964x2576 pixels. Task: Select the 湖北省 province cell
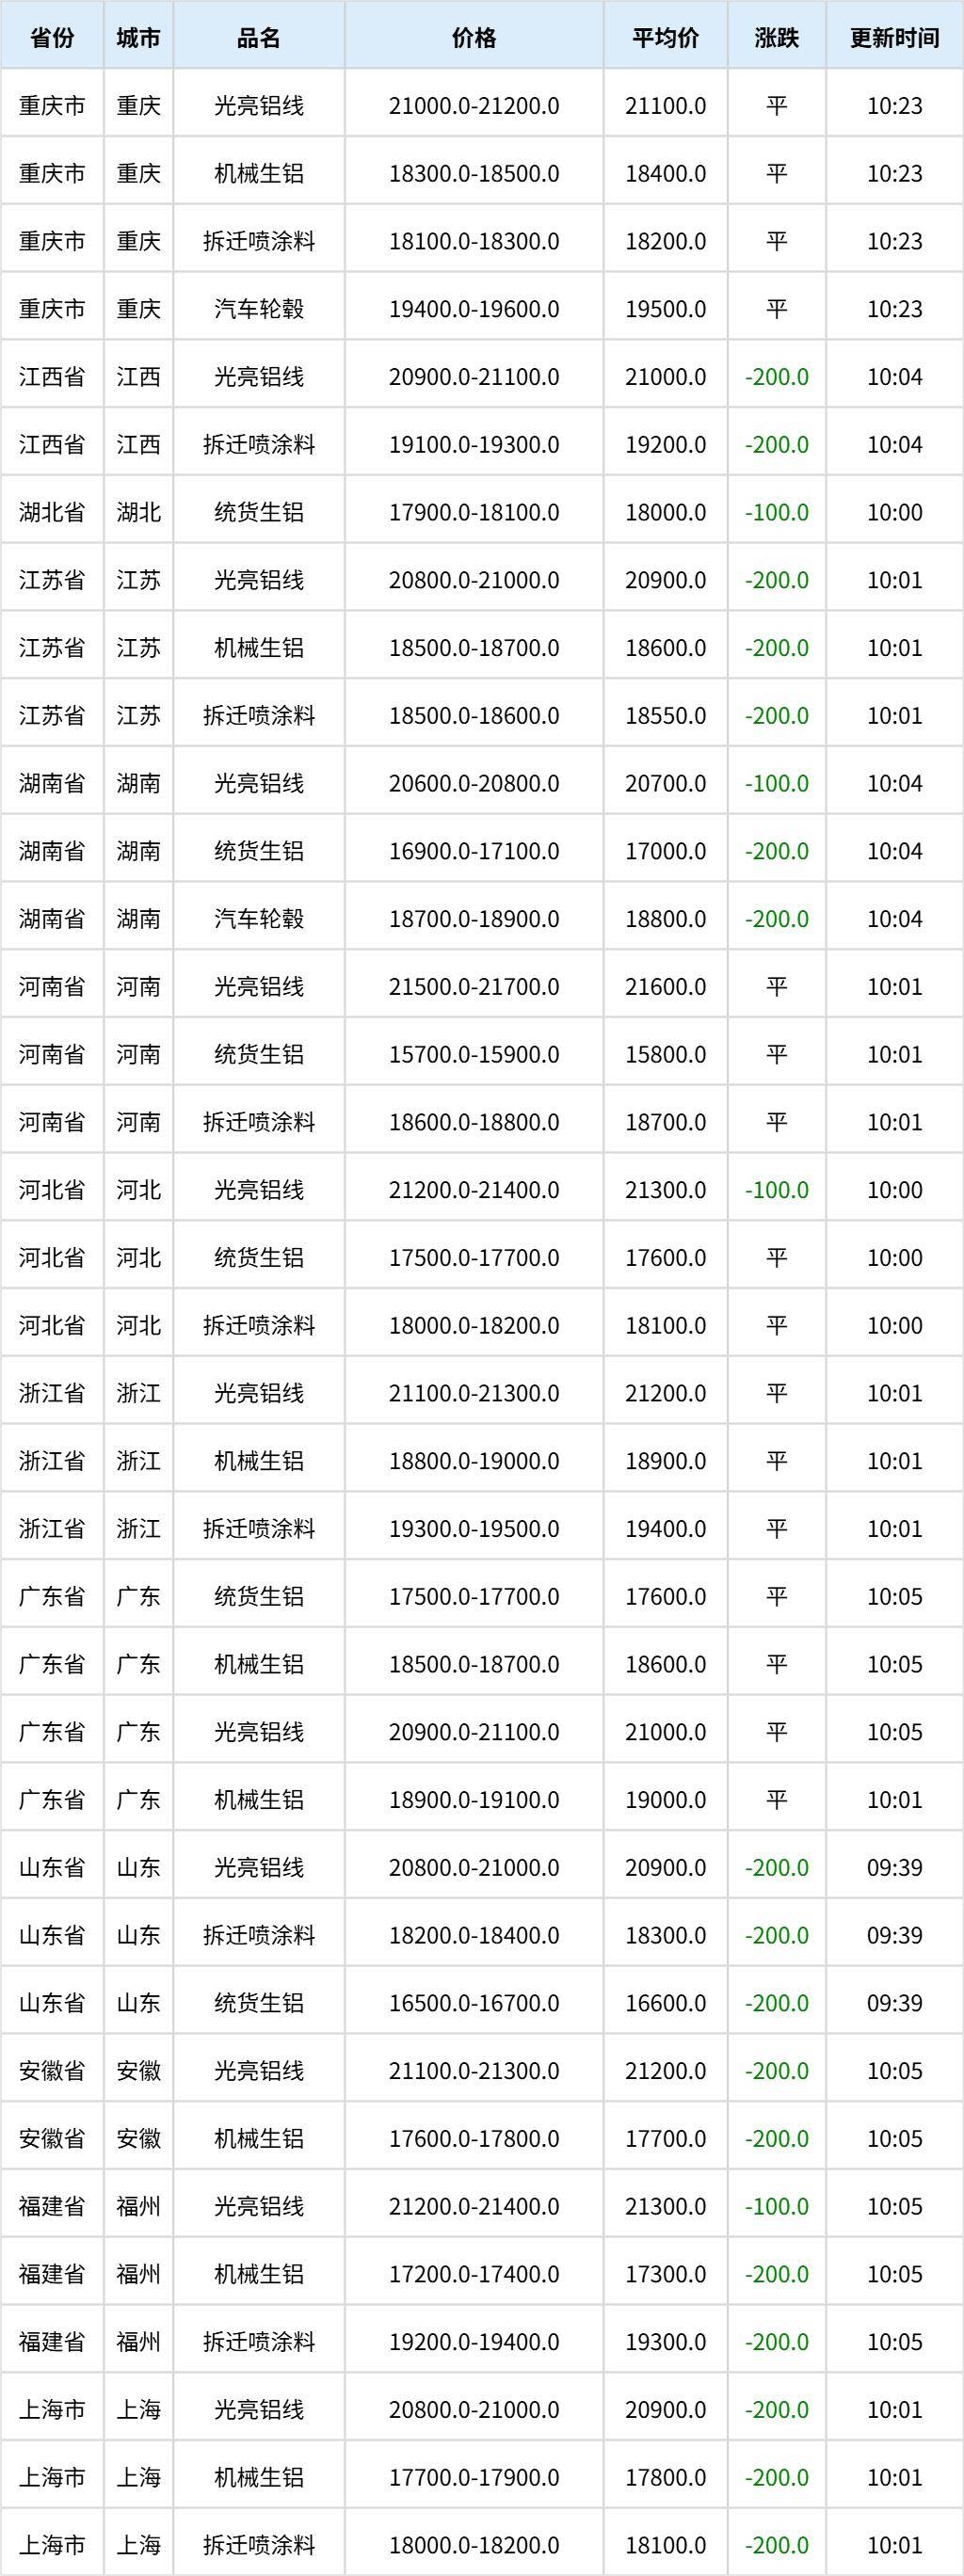point(52,512)
